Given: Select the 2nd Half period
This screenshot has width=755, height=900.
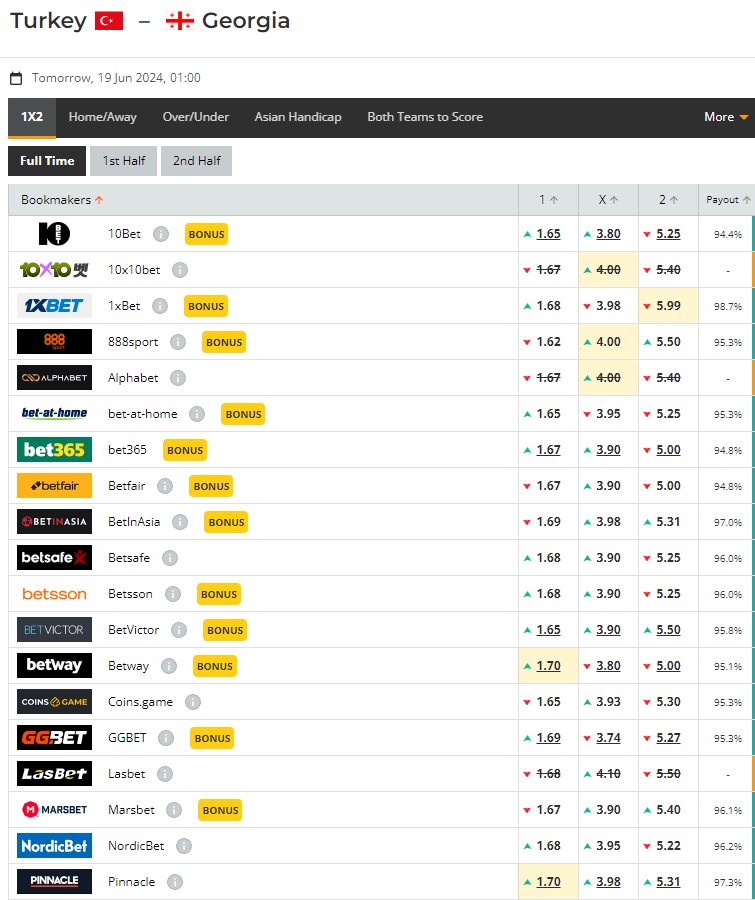Looking at the screenshot, I should 196,161.
